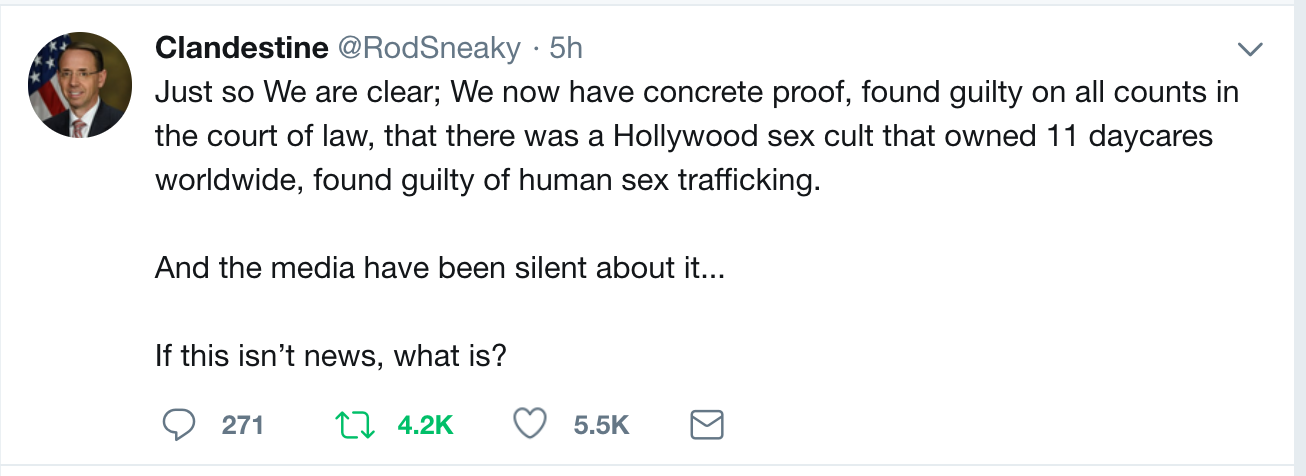Retweet this post using the arrows icon
Viewport: 1306px width, 476px height.
(353, 425)
